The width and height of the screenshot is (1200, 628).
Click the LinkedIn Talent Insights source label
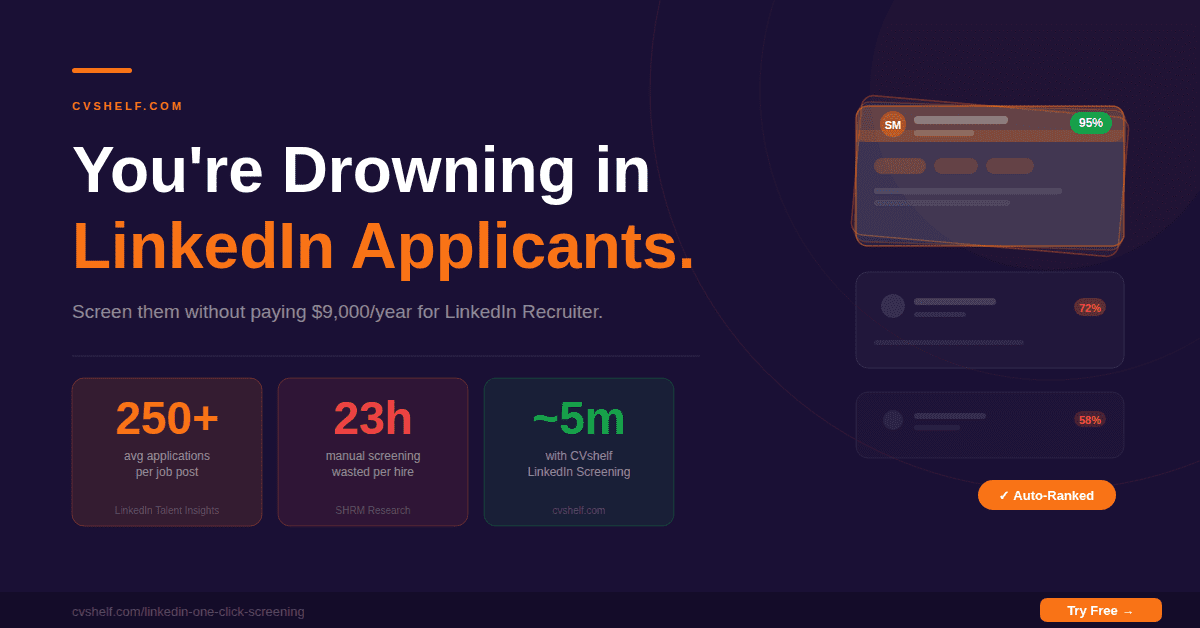[x=166, y=509]
